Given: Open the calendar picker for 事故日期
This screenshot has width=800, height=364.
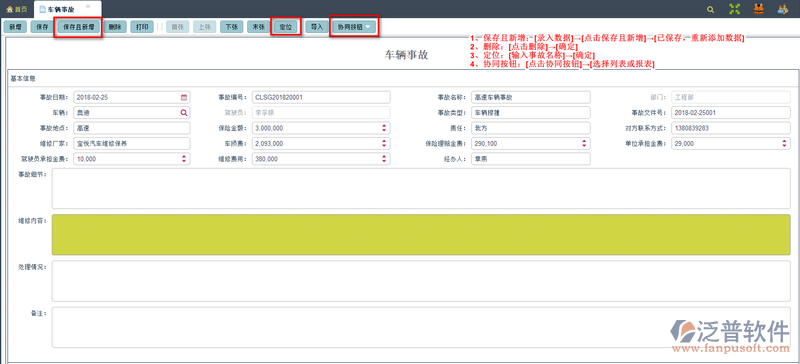Looking at the screenshot, I should click(184, 97).
